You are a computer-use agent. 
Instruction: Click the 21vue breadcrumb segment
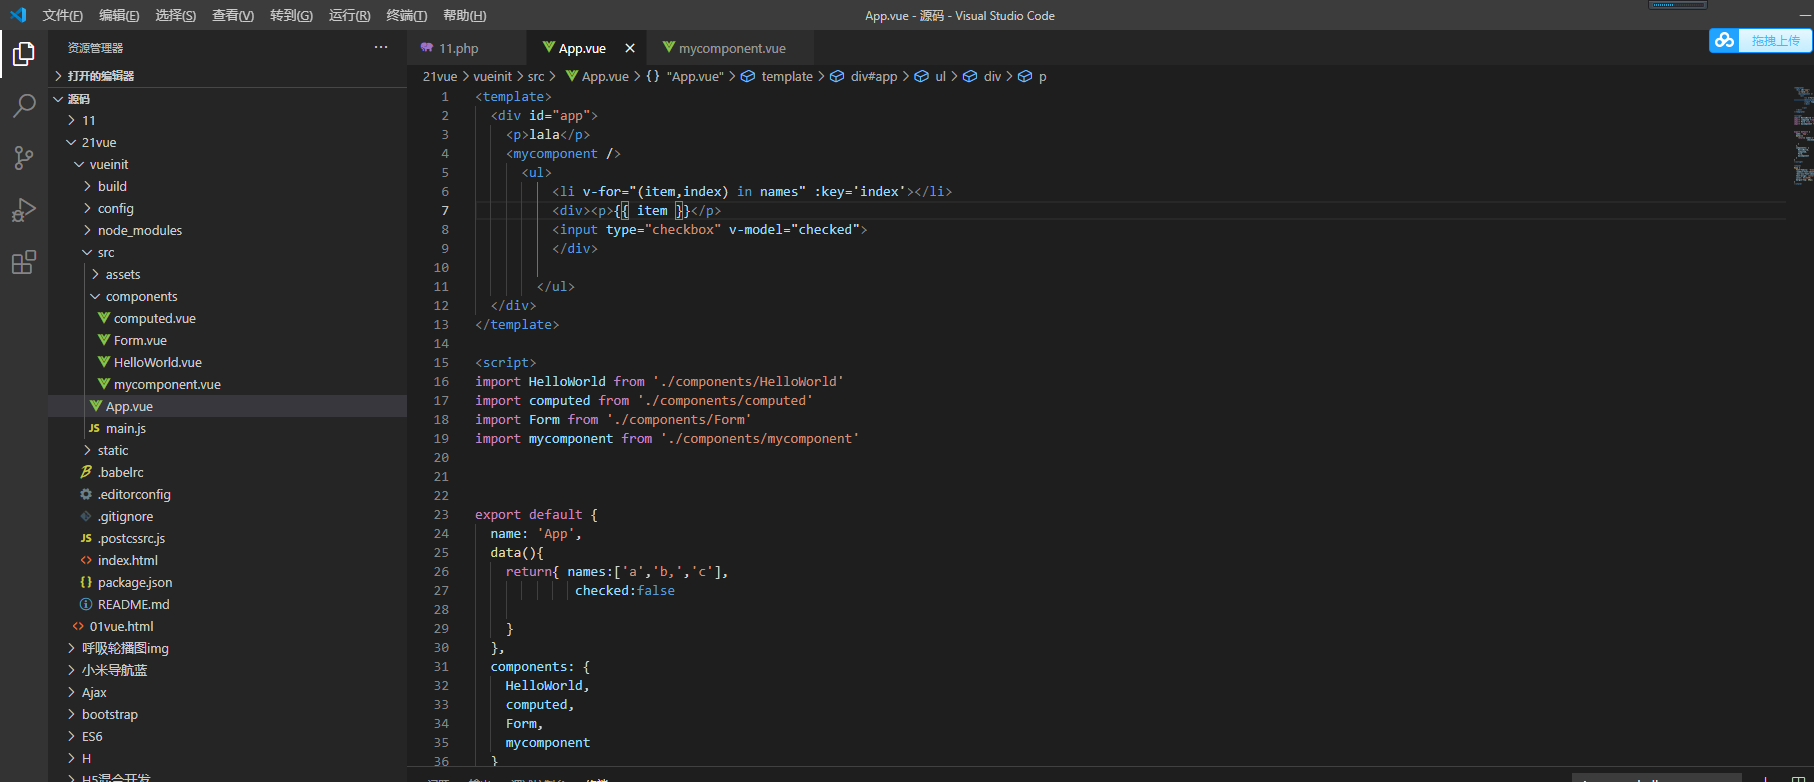(x=440, y=76)
